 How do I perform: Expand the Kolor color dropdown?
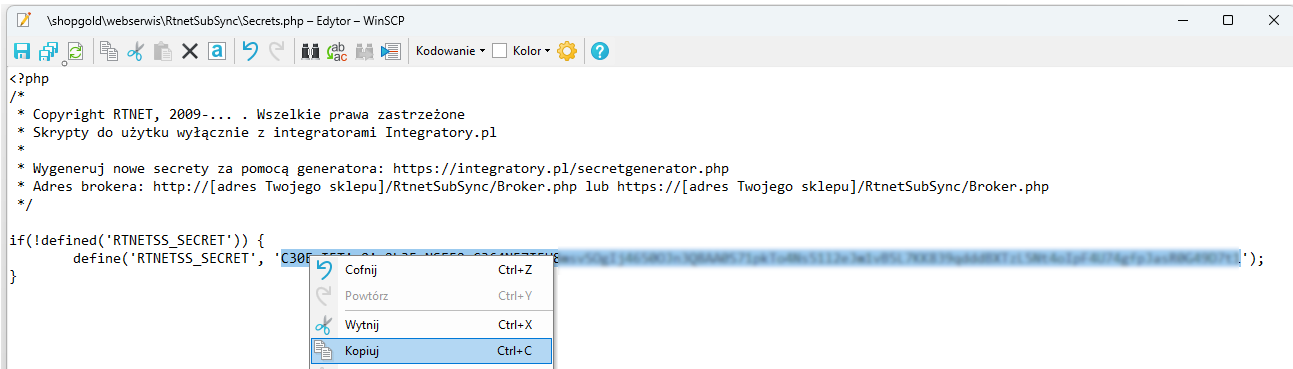pyautogui.click(x=532, y=51)
